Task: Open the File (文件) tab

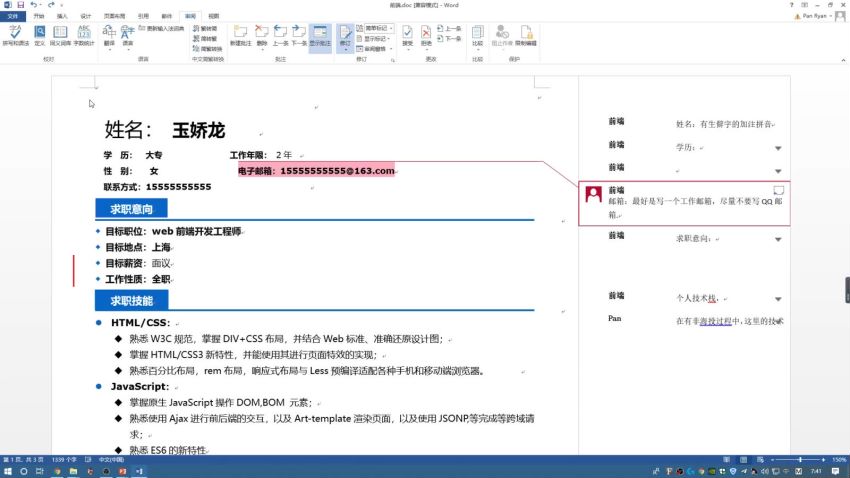Action: coord(13,16)
